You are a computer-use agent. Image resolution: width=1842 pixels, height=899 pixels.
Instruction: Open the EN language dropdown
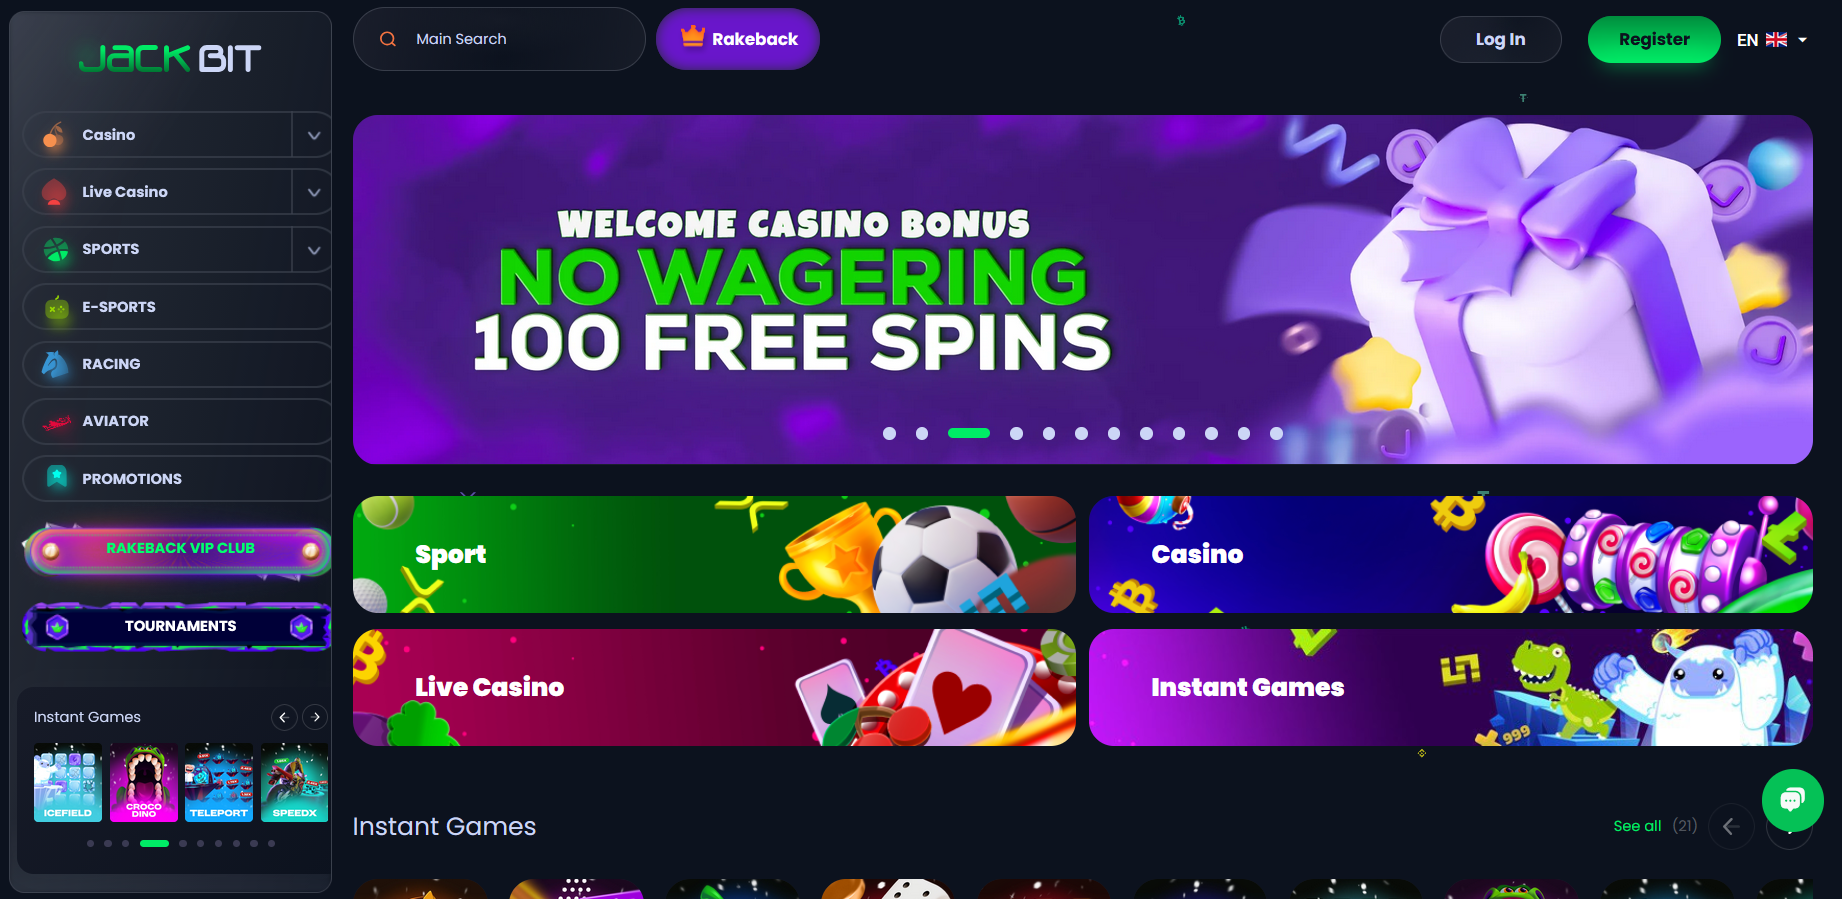pos(1772,40)
